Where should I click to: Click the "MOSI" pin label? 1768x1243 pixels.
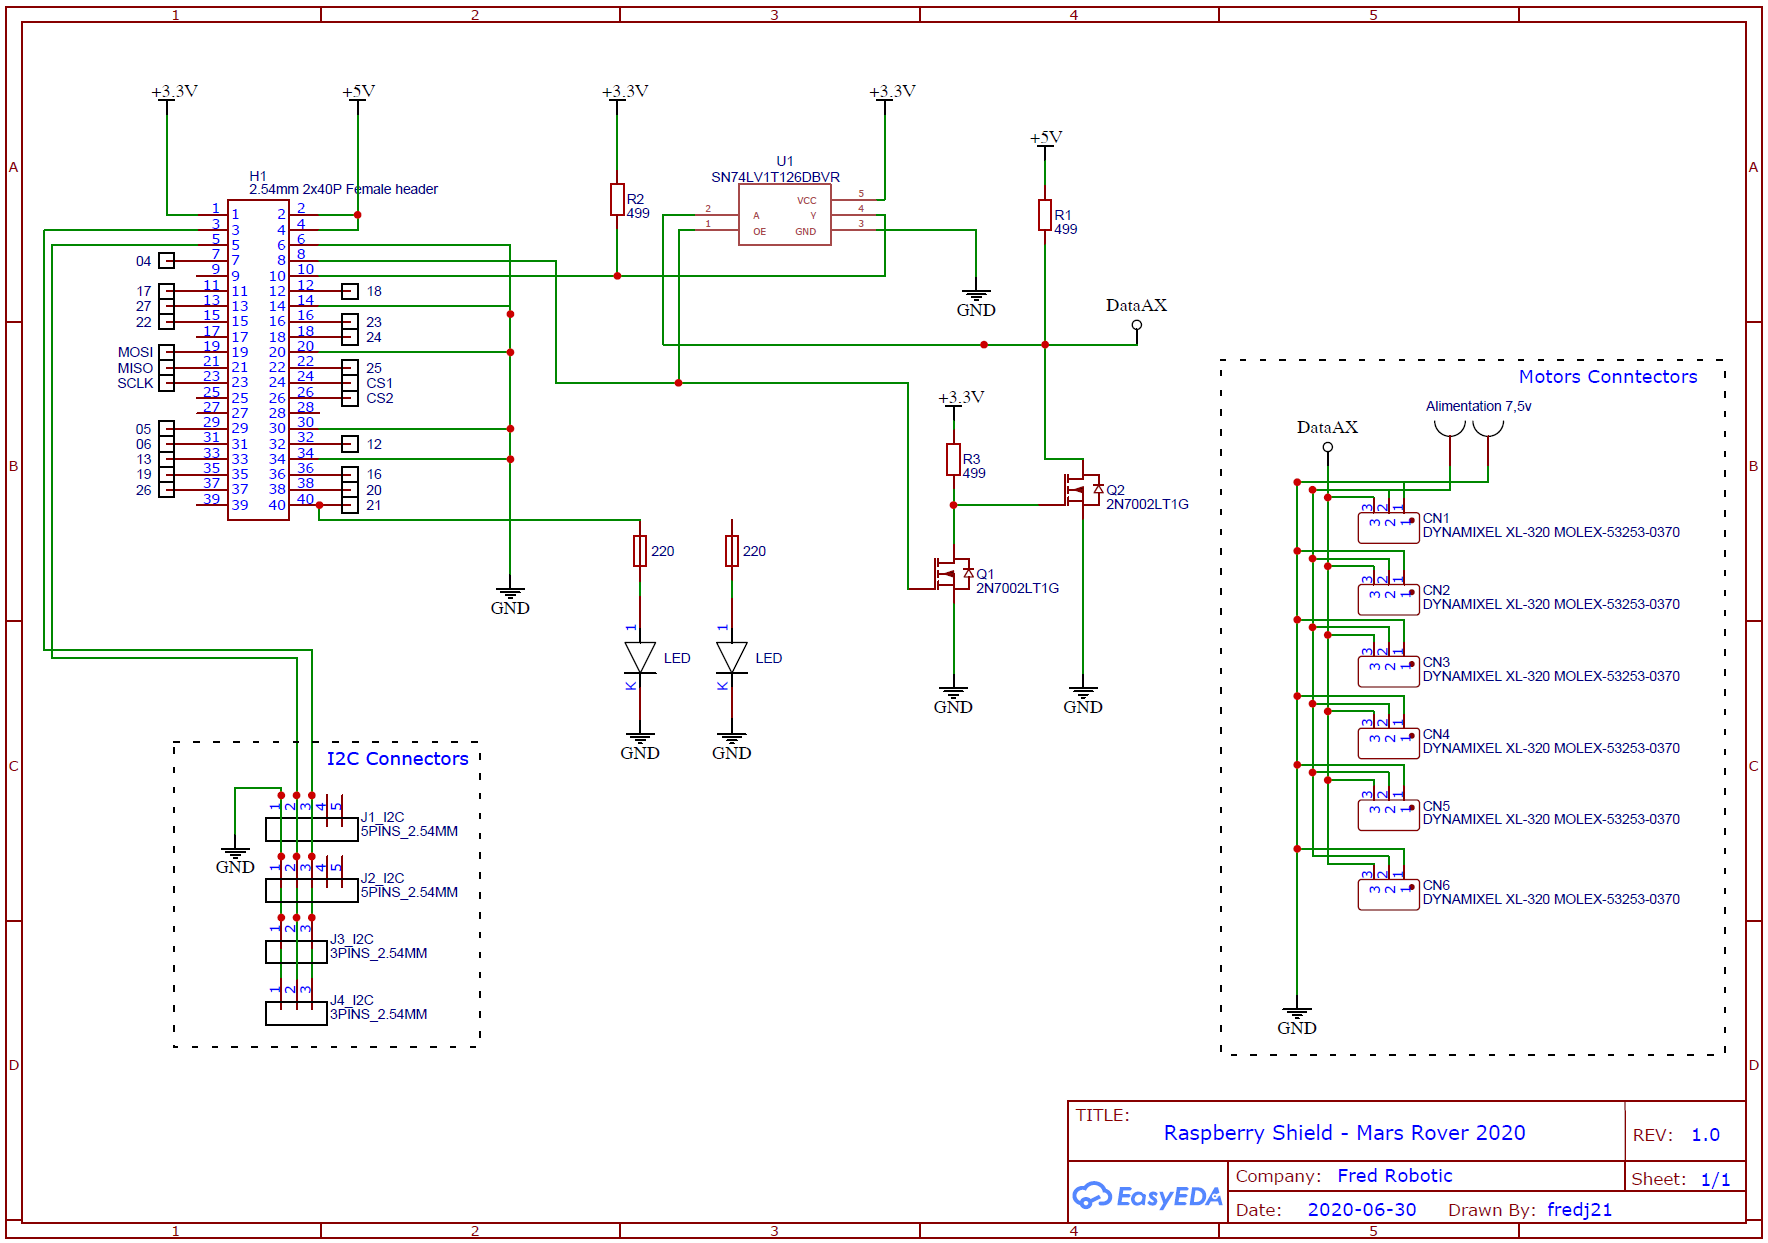click(x=135, y=352)
